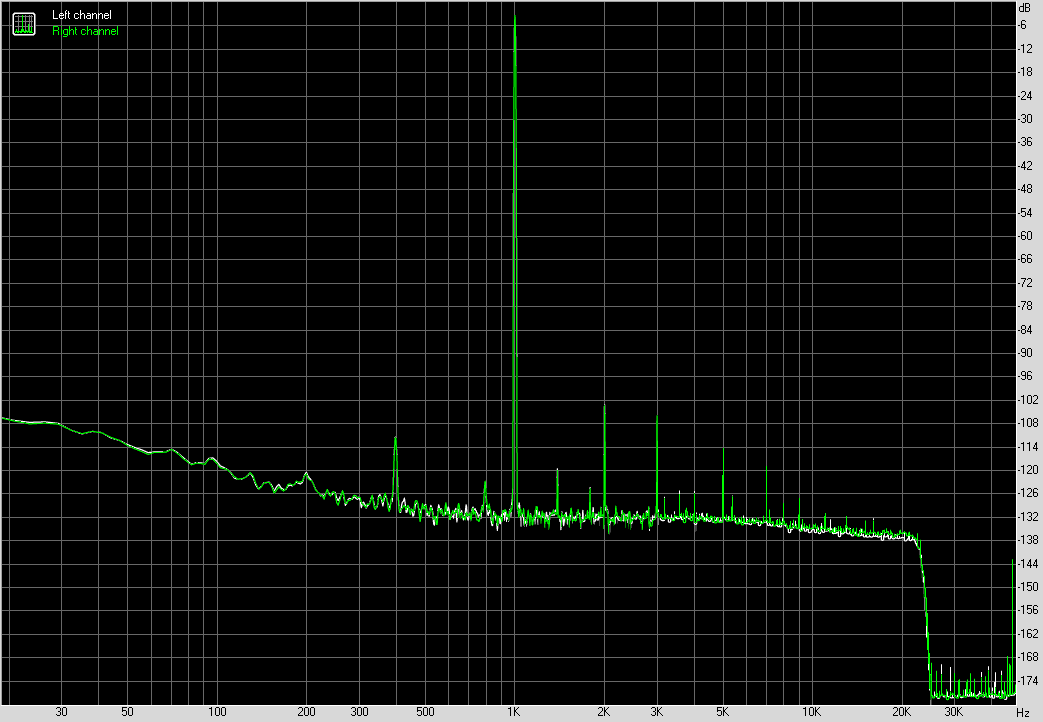This screenshot has width=1043, height=722.
Task: Click the "-132" dB scale label
Action: pos(1028,517)
